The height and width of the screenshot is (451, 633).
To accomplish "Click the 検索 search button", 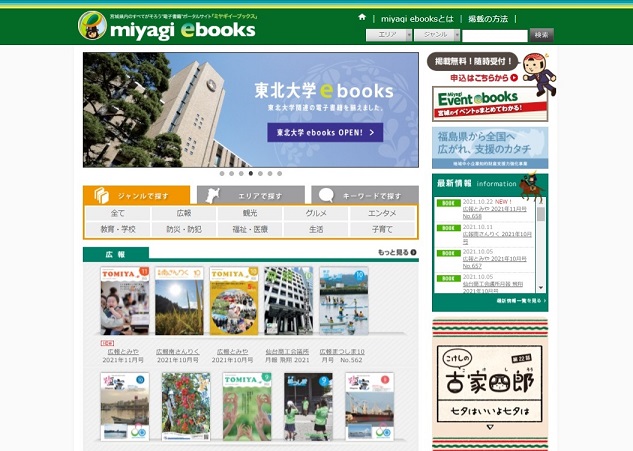I will [x=541, y=35].
